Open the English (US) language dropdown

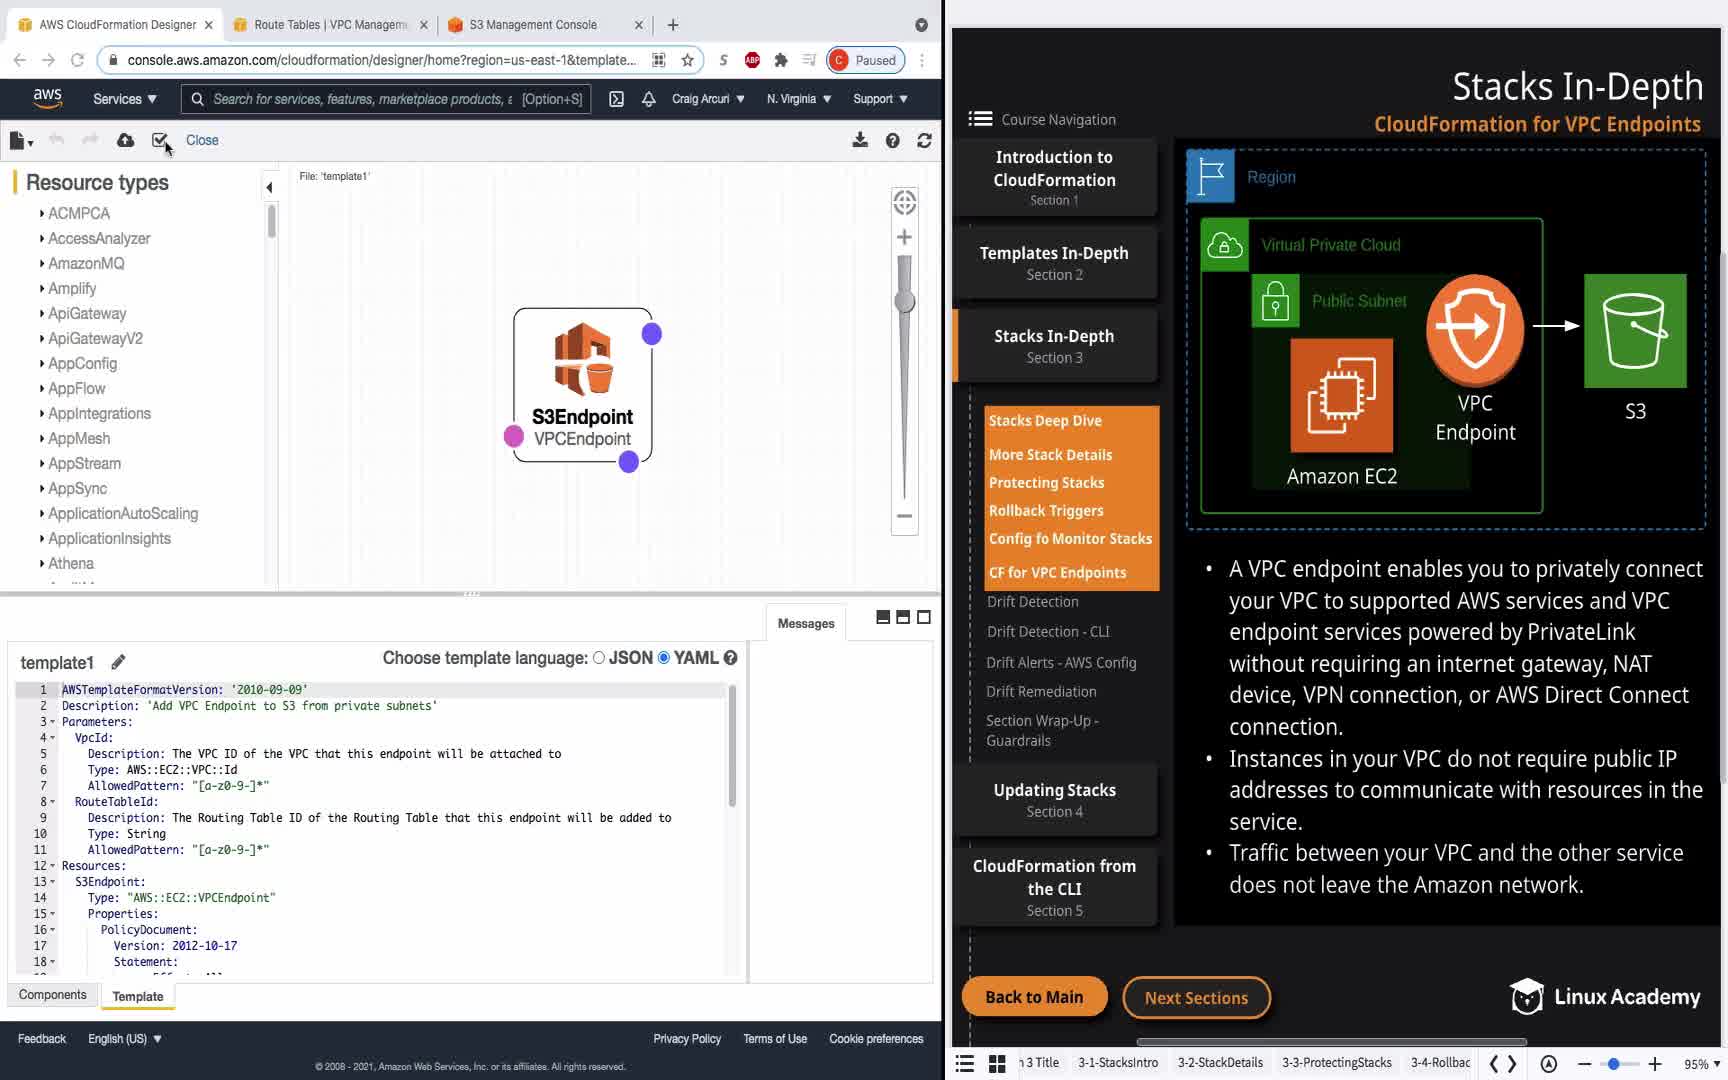125,1039
